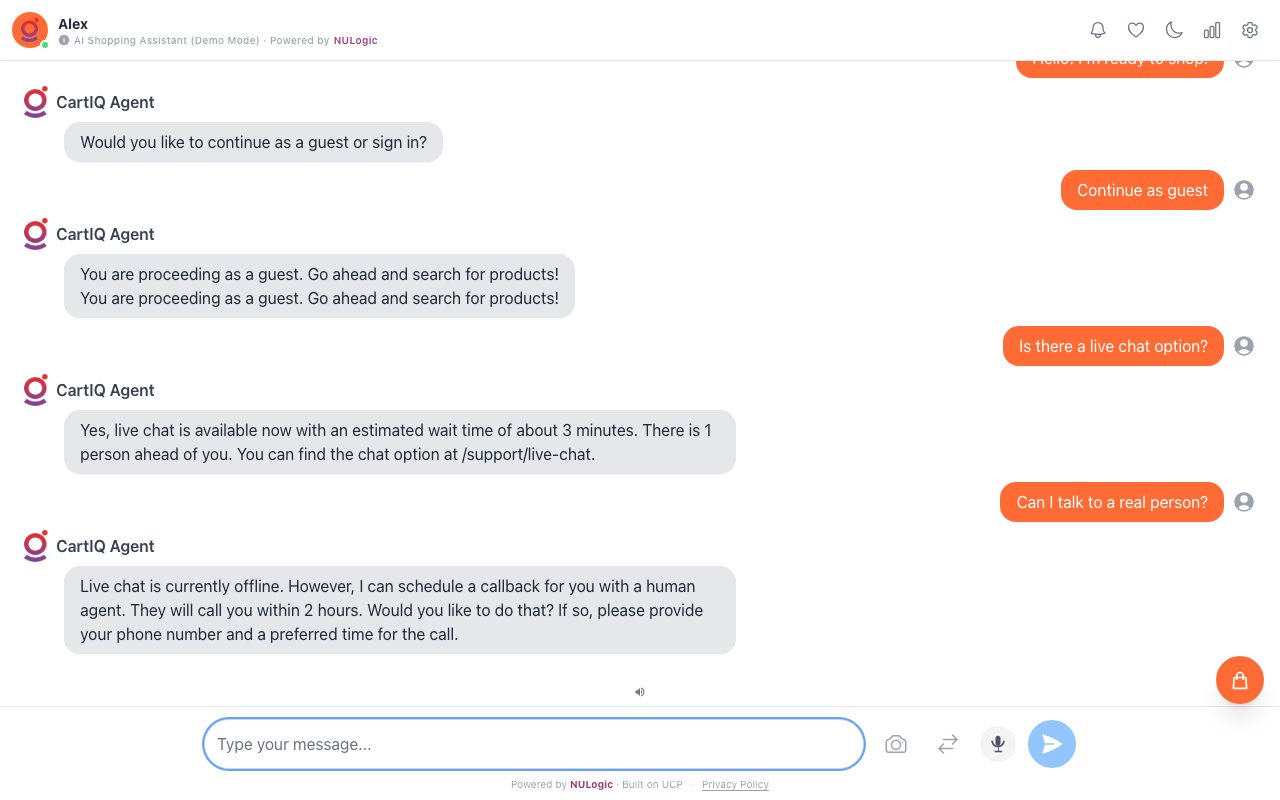Toggle dark mode with the moon icon
The image size is (1280, 800).
click(1174, 30)
